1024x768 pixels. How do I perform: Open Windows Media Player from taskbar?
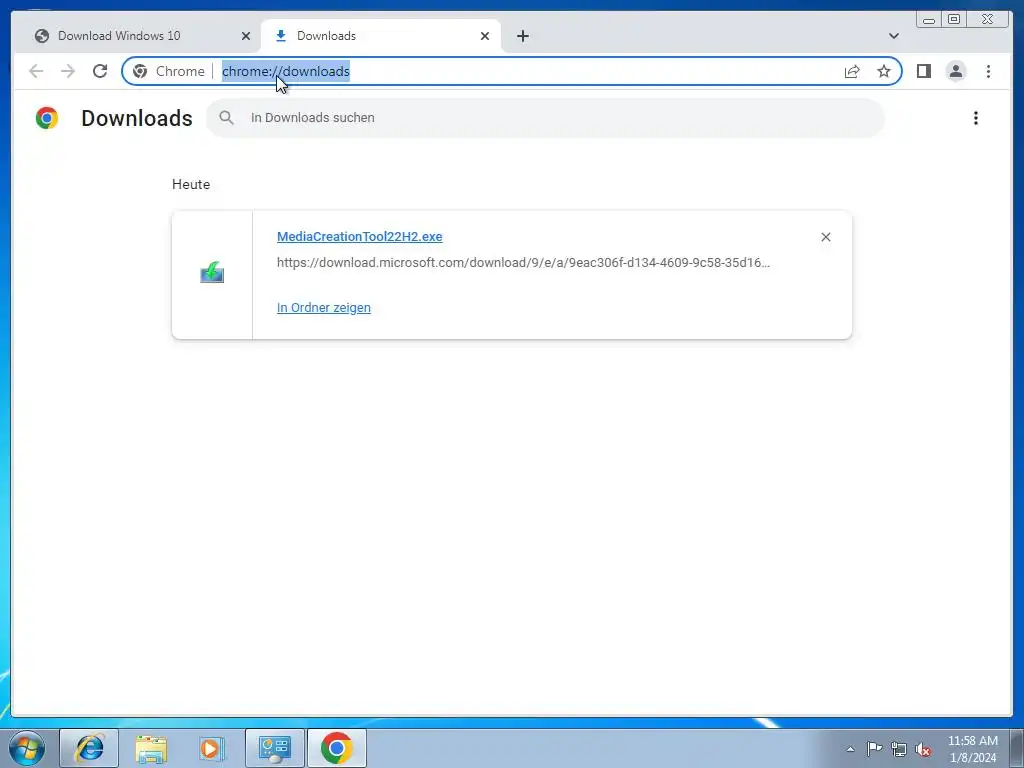coord(212,748)
